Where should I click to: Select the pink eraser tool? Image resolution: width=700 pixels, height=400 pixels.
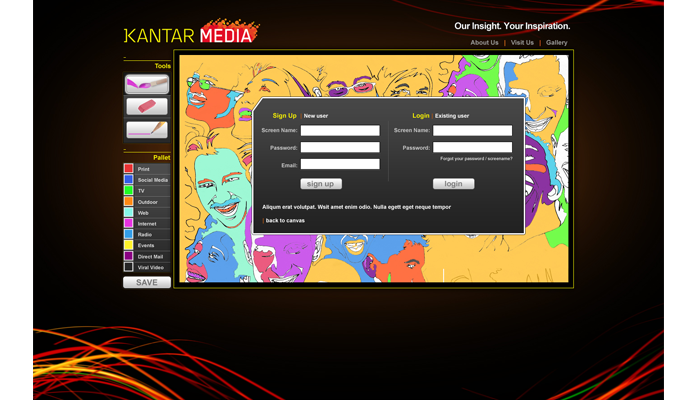146,106
